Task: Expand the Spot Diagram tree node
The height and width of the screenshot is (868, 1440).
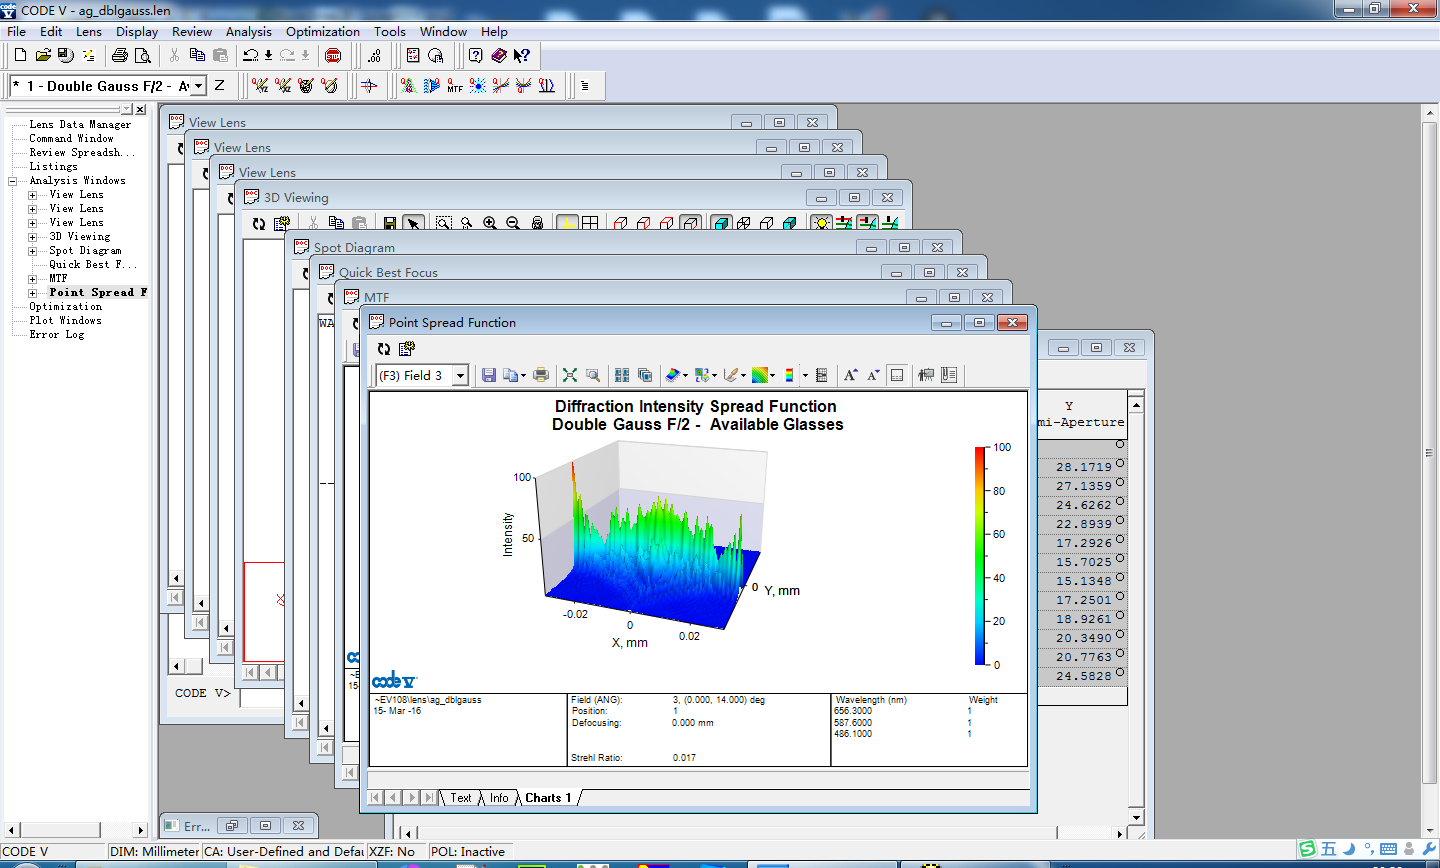Action: (33, 251)
